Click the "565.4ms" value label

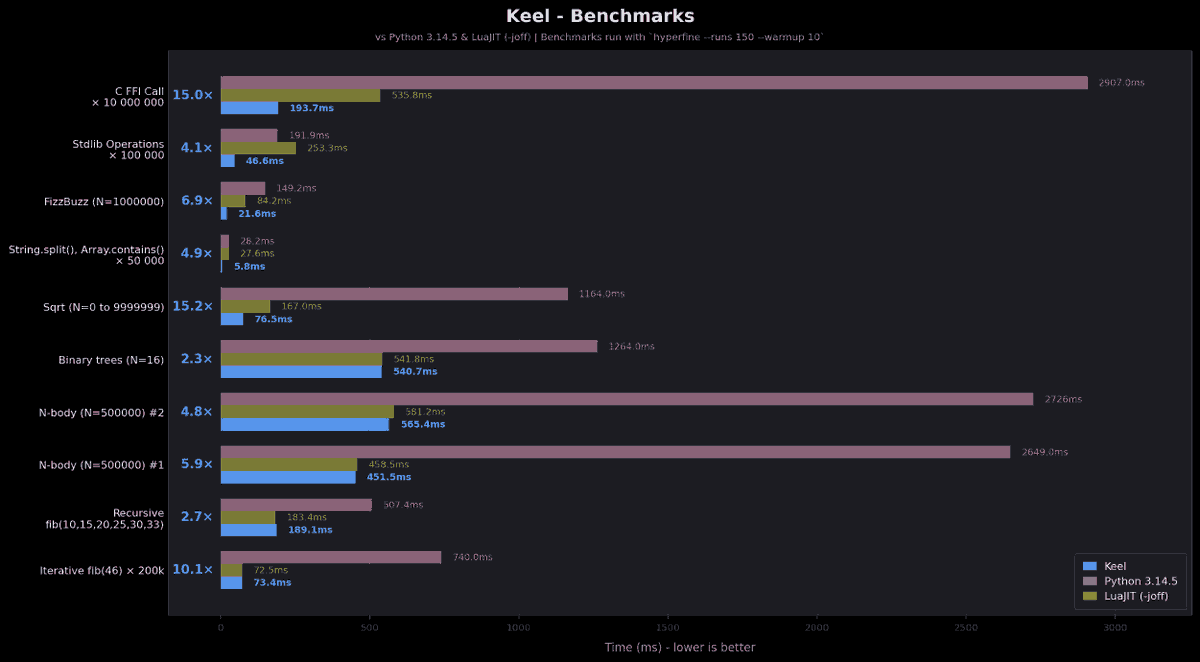point(422,425)
